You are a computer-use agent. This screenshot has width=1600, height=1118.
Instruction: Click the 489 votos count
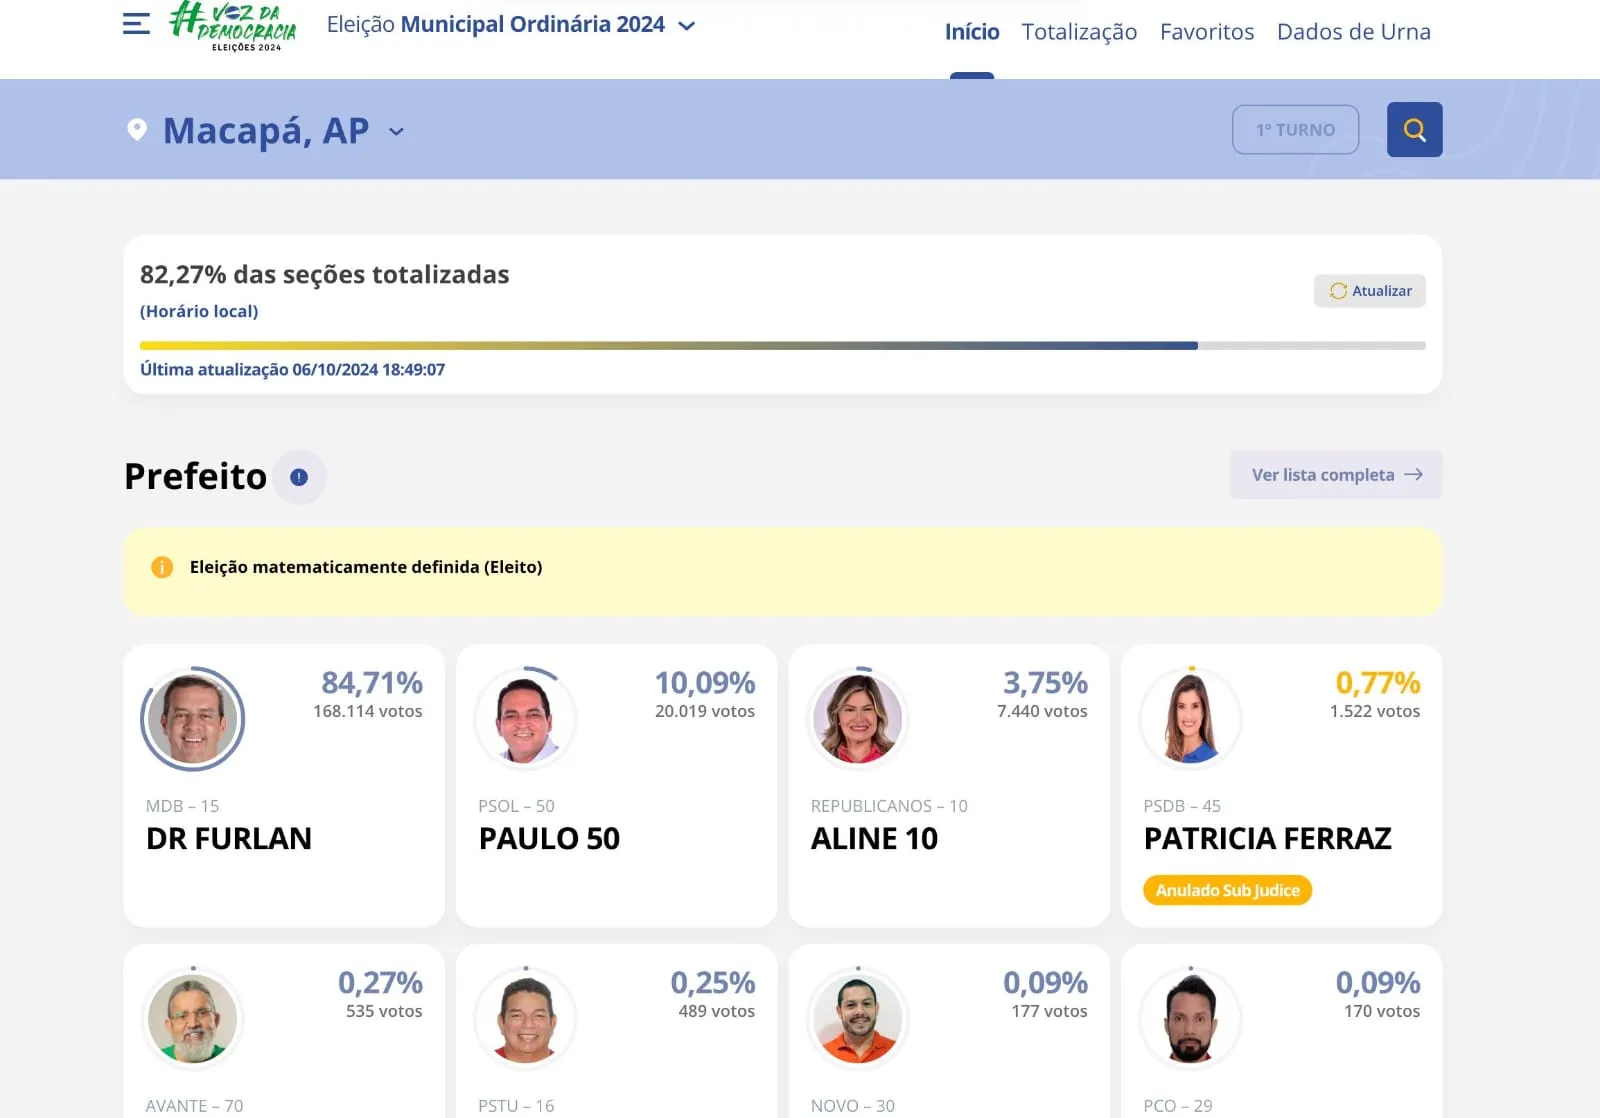(x=716, y=1011)
